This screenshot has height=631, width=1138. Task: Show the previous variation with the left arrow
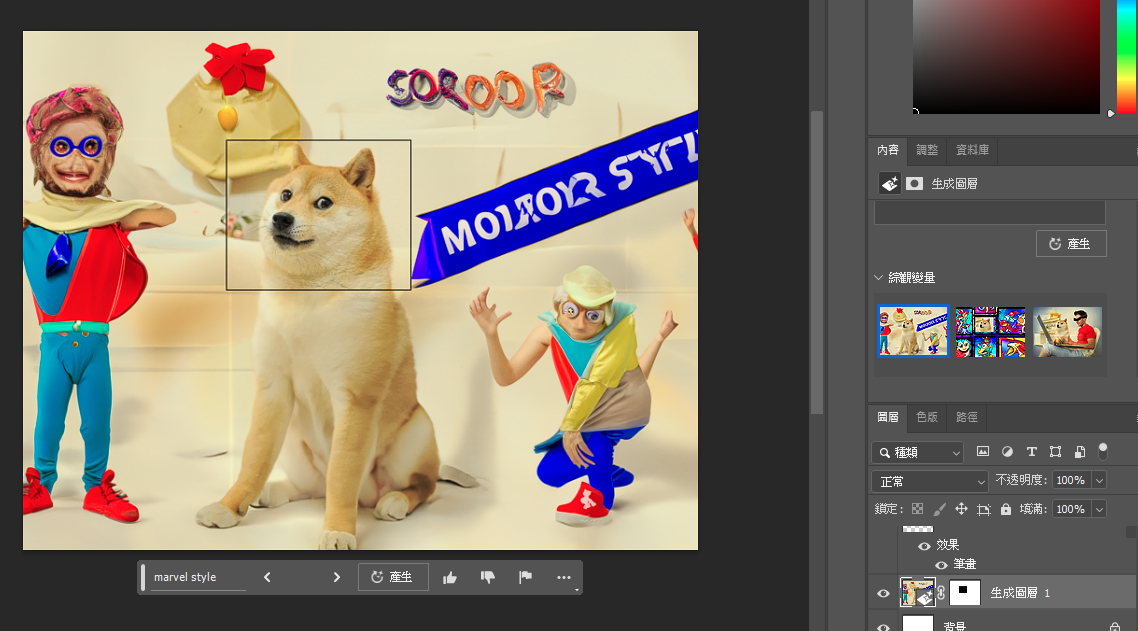click(x=267, y=577)
